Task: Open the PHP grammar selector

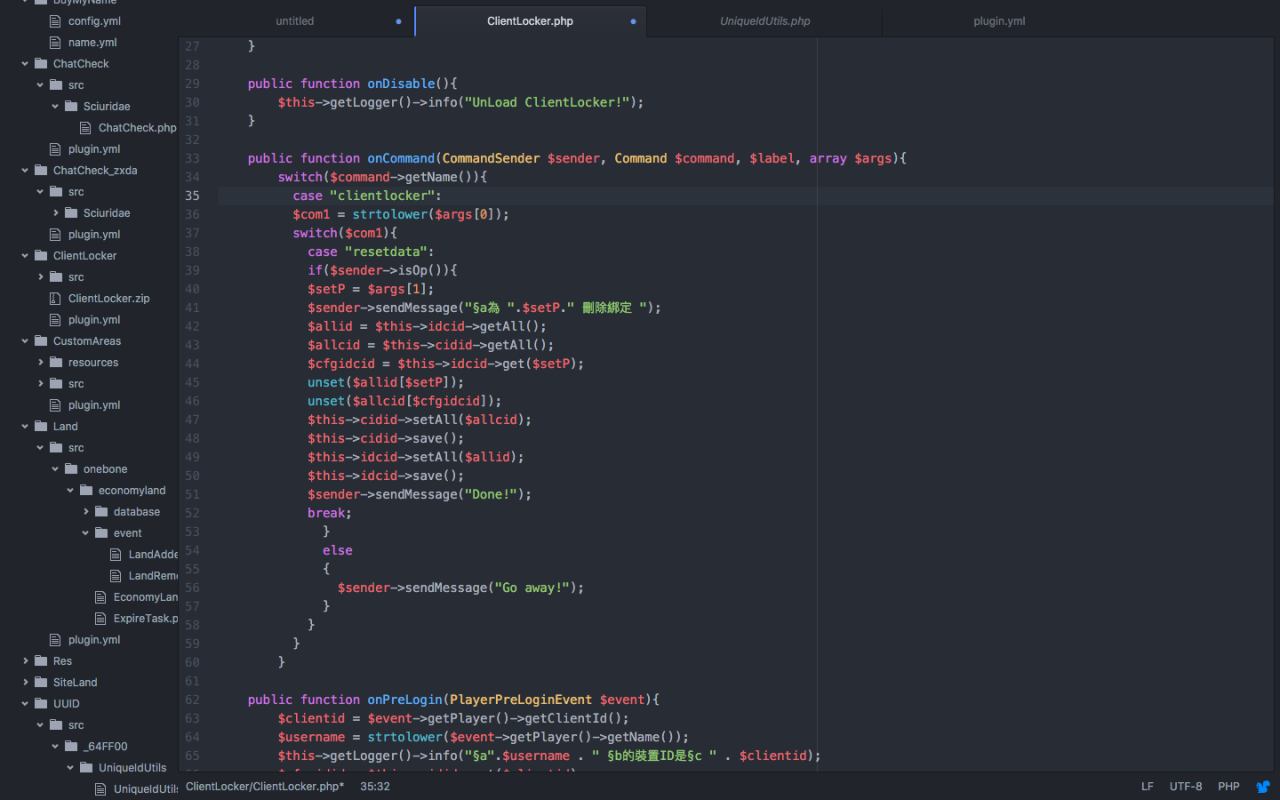Action: (1229, 787)
